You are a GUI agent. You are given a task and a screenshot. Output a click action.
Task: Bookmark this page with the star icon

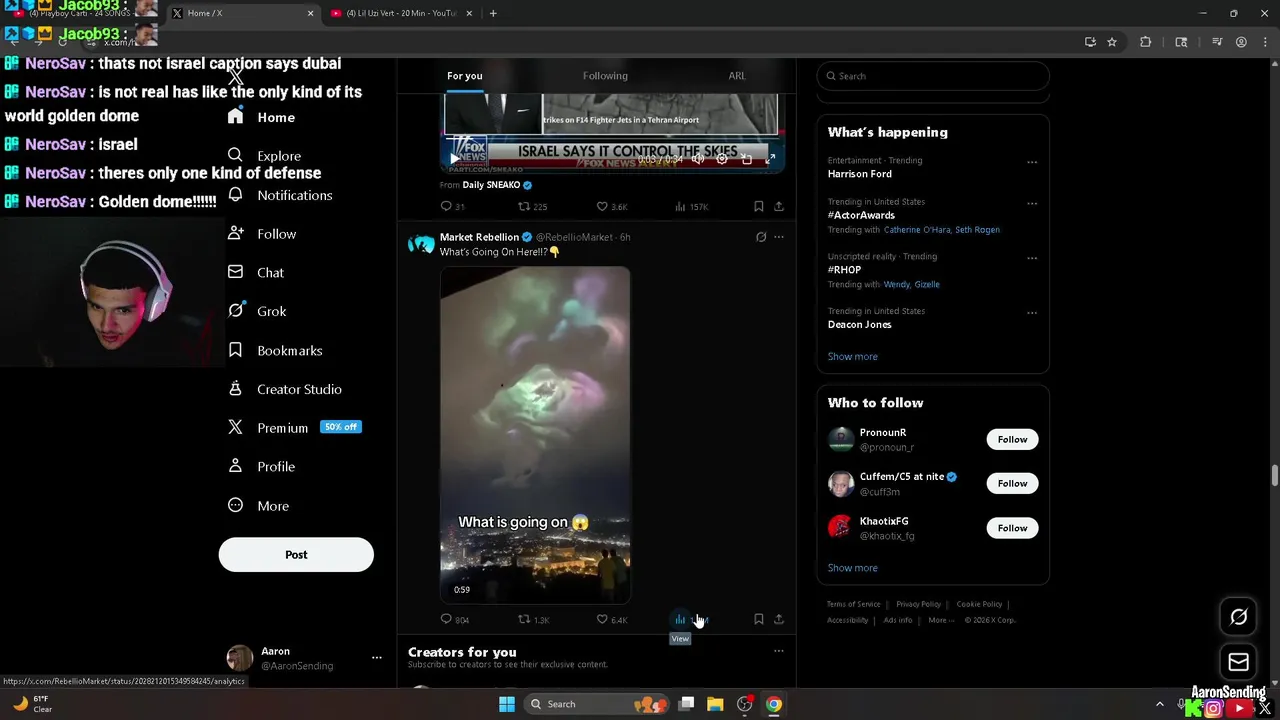[x=1112, y=42]
